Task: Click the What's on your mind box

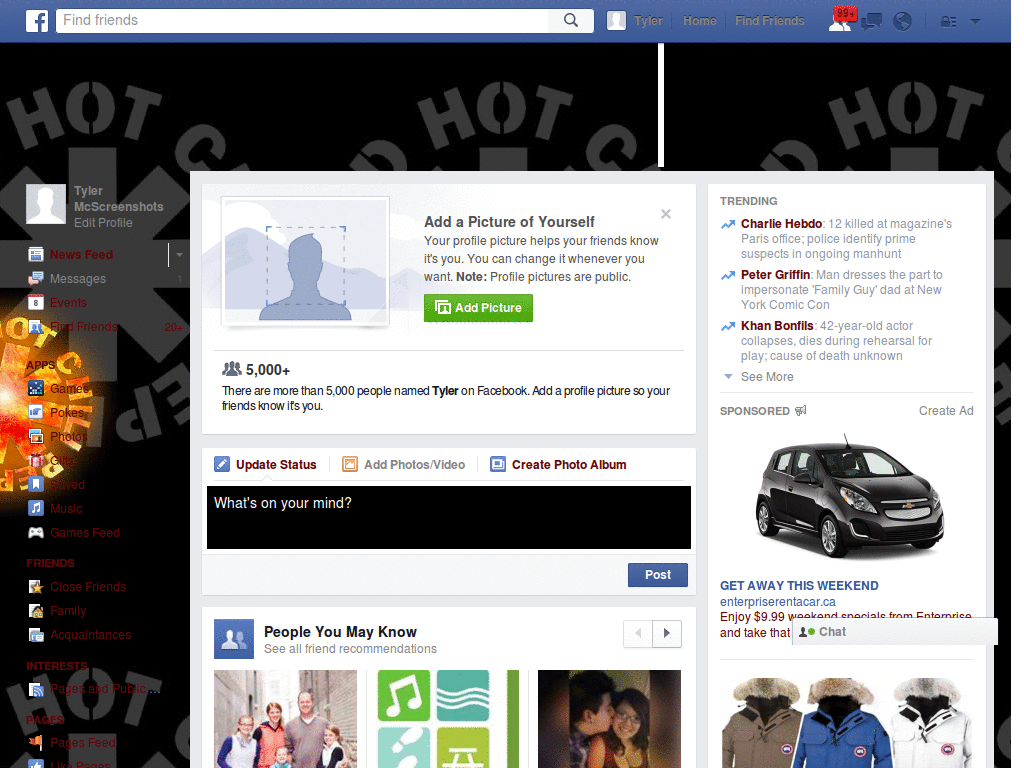Action: pyautogui.click(x=449, y=517)
